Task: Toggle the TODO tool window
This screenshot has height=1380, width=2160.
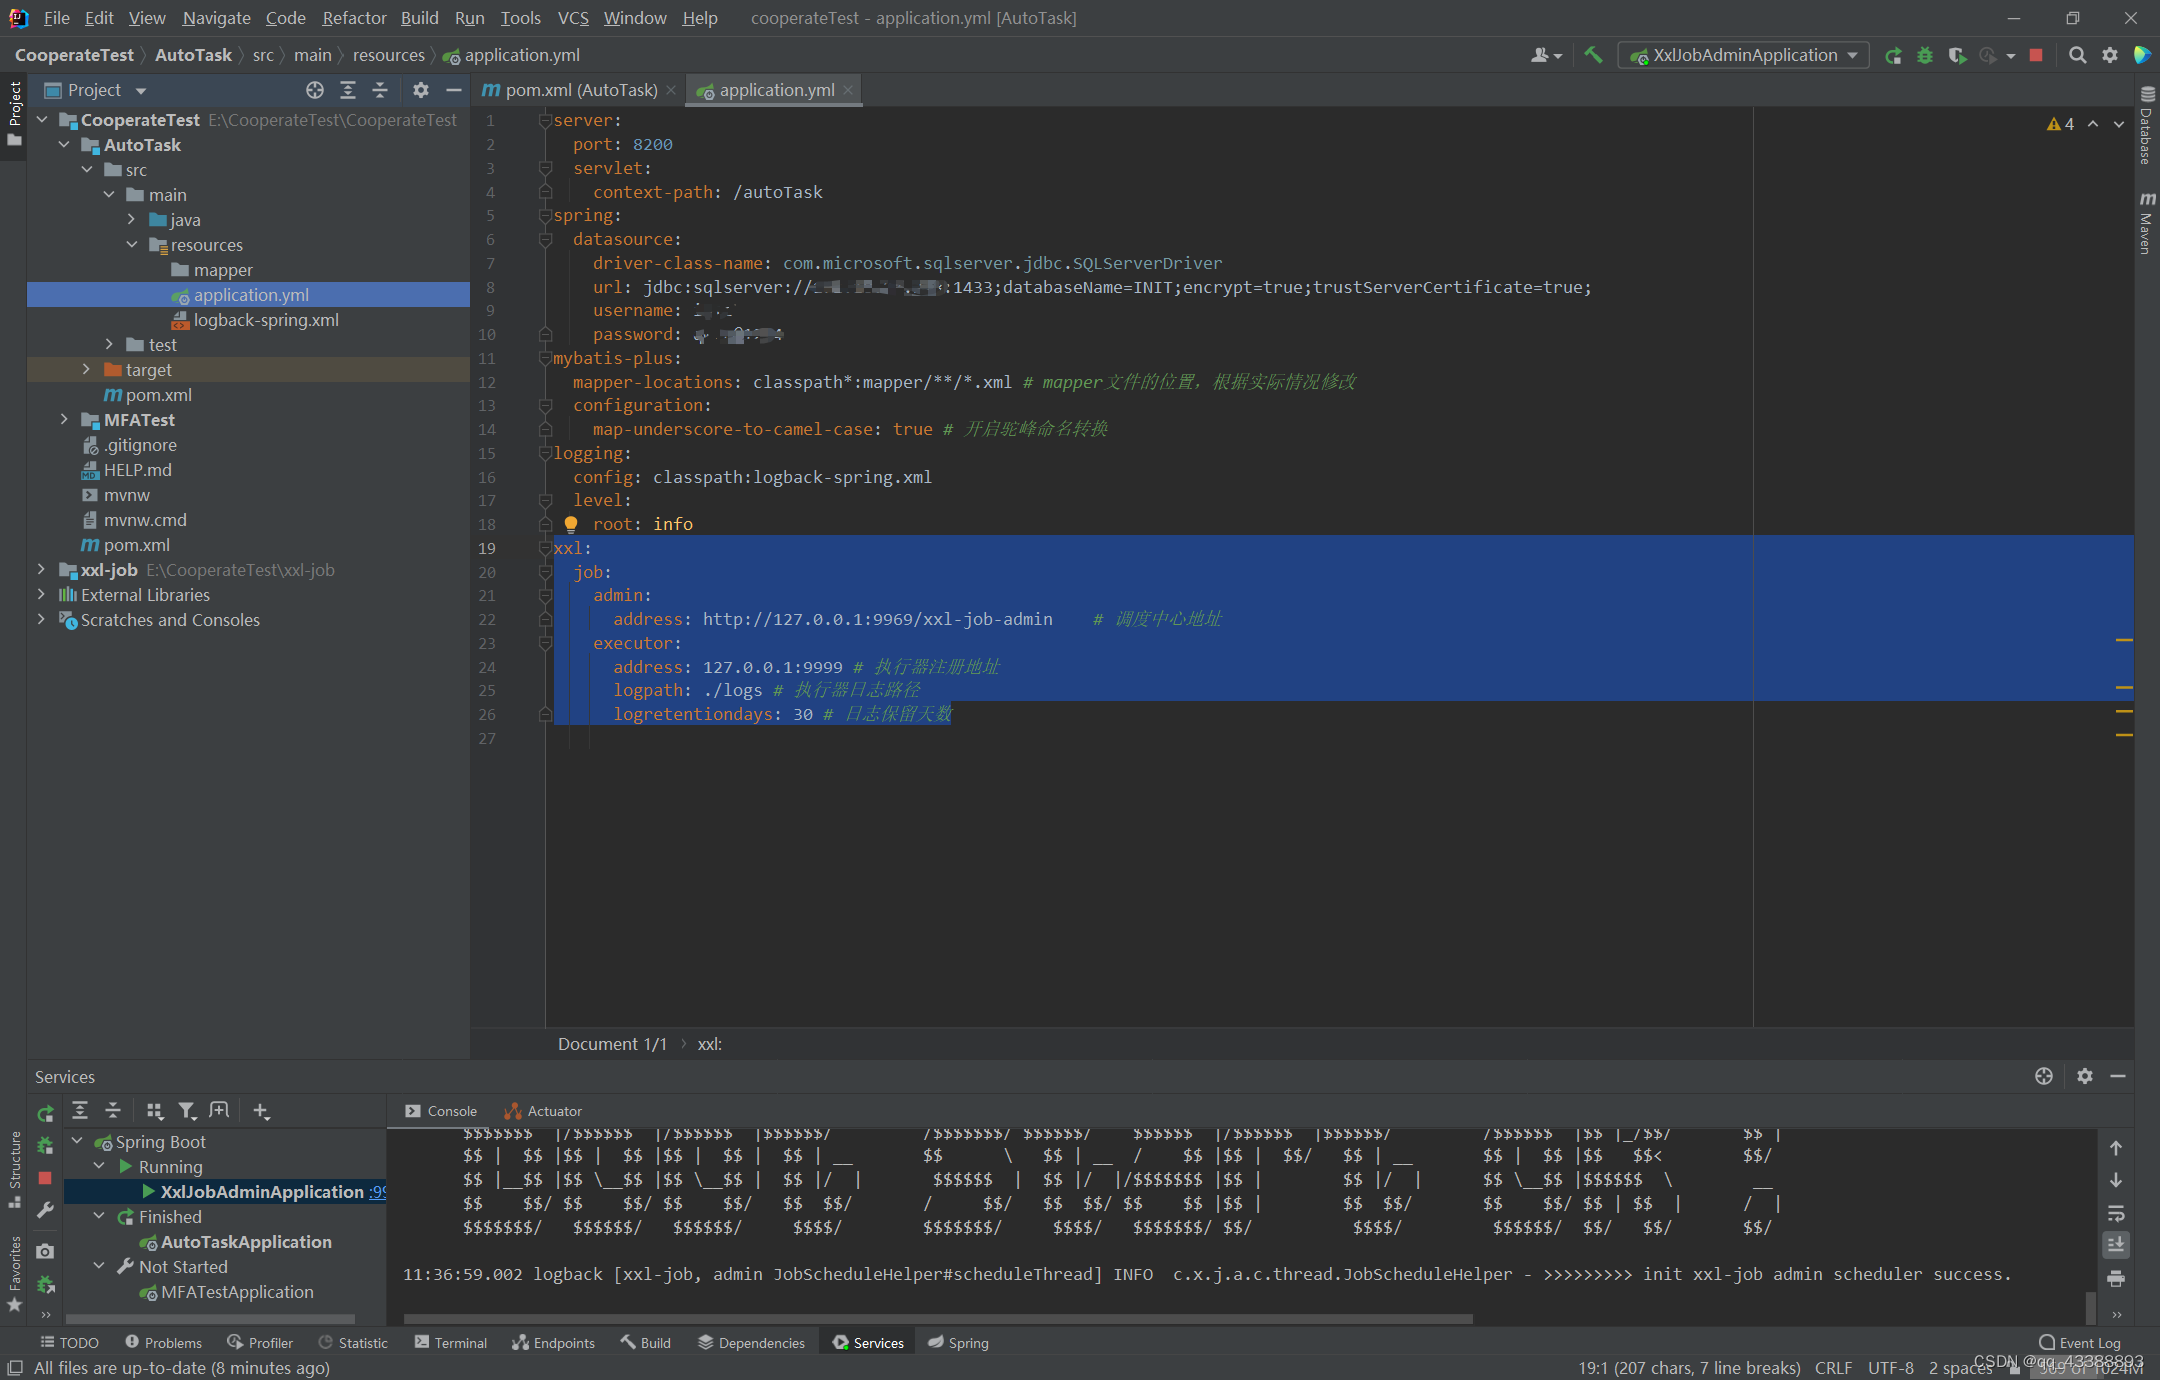Action: [68, 1342]
